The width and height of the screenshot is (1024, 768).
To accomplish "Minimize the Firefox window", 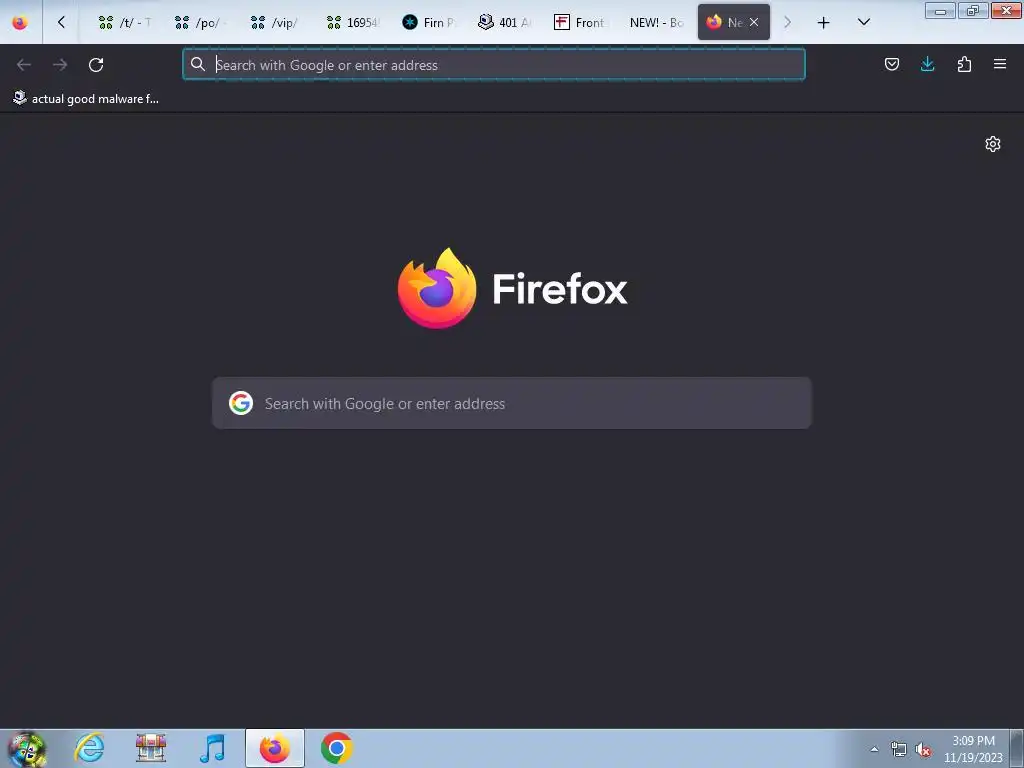I will tap(940, 10).
